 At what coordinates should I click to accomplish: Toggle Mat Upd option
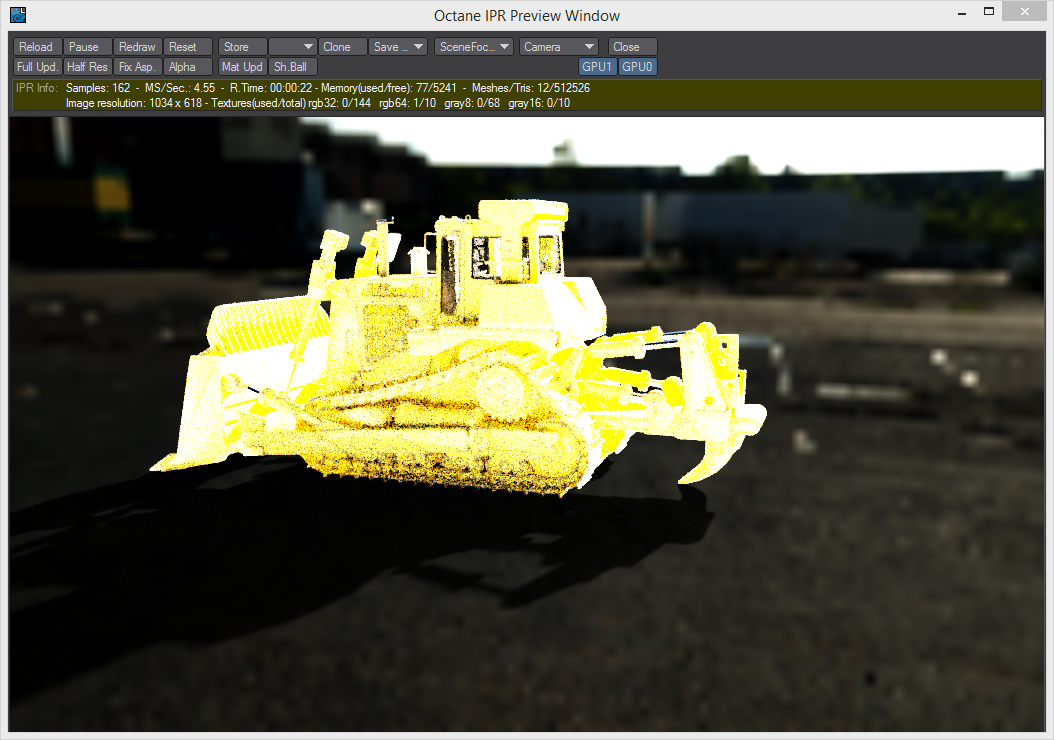(x=243, y=67)
